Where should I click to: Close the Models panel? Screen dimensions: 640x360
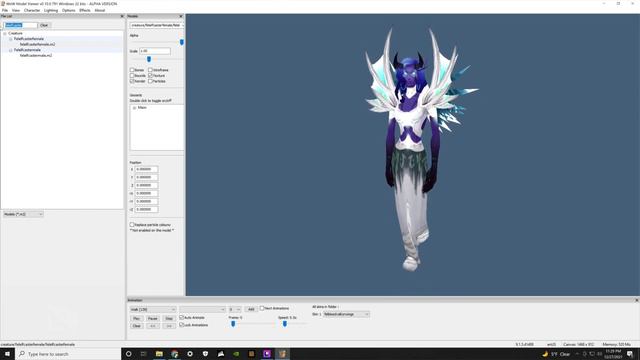coord(181,16)
